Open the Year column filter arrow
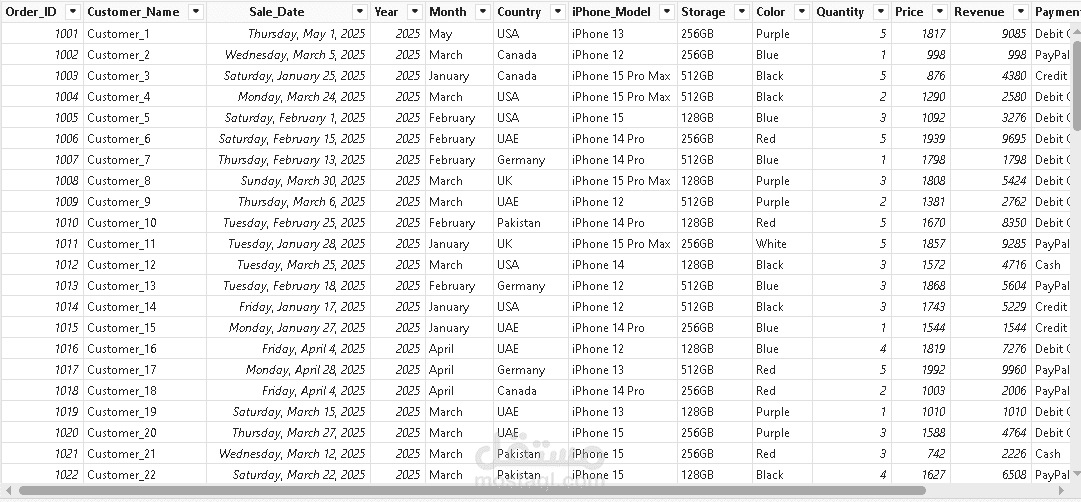Viewport: 1081px width, 502px height. (415, 12)
